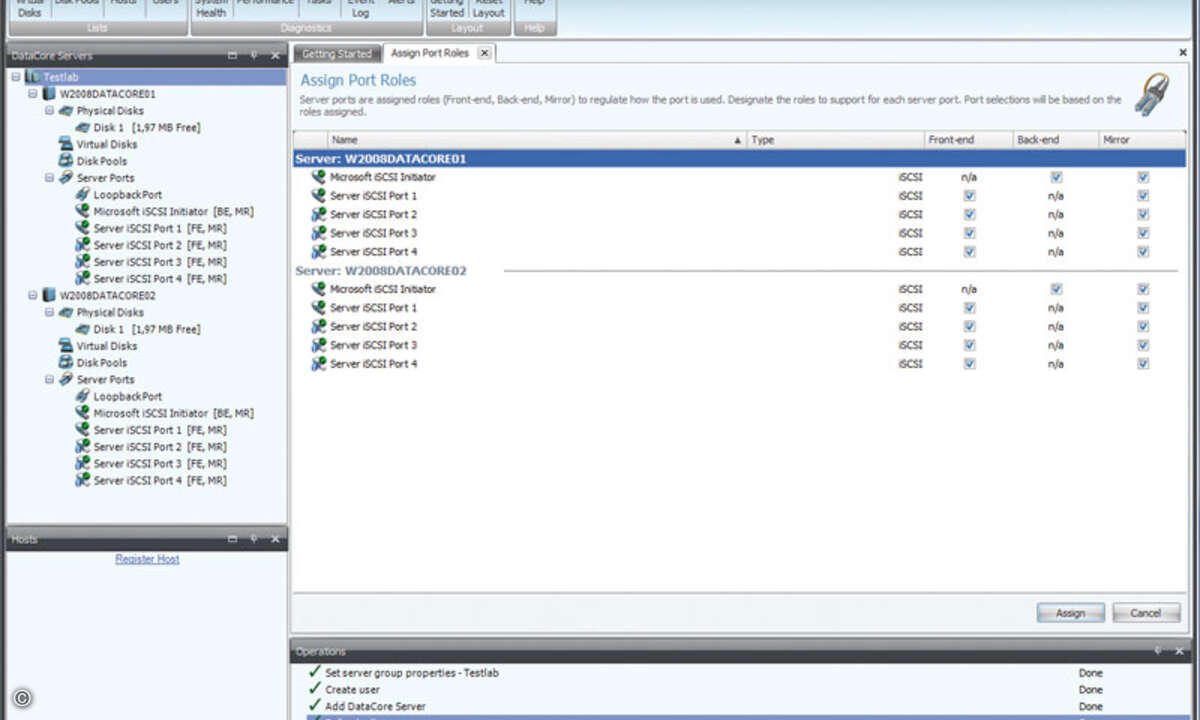Viewport: 1200px width, 720px height.
Task: Click the pin icon of Hosts panel
Action: click(x=254, y=539)
